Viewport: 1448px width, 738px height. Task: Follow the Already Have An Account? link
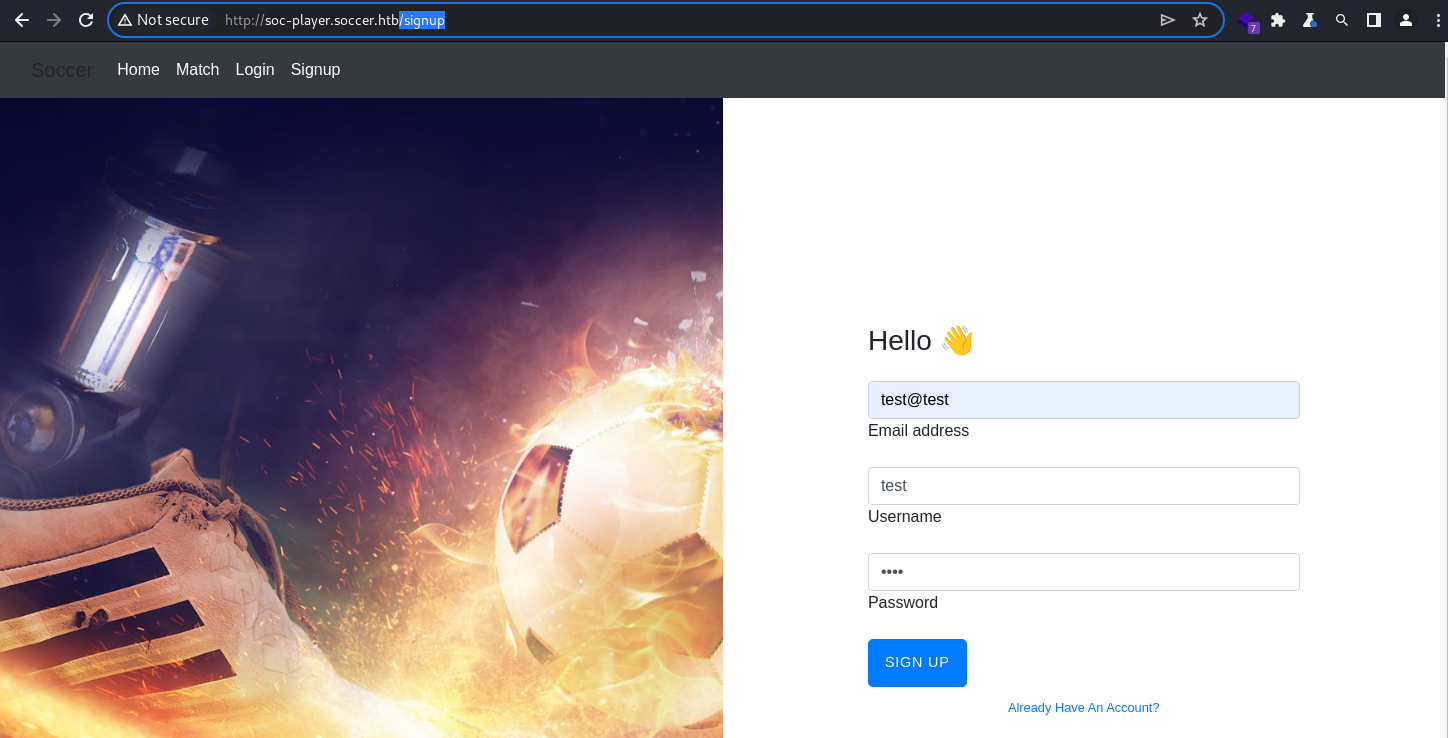(1084, 708)
